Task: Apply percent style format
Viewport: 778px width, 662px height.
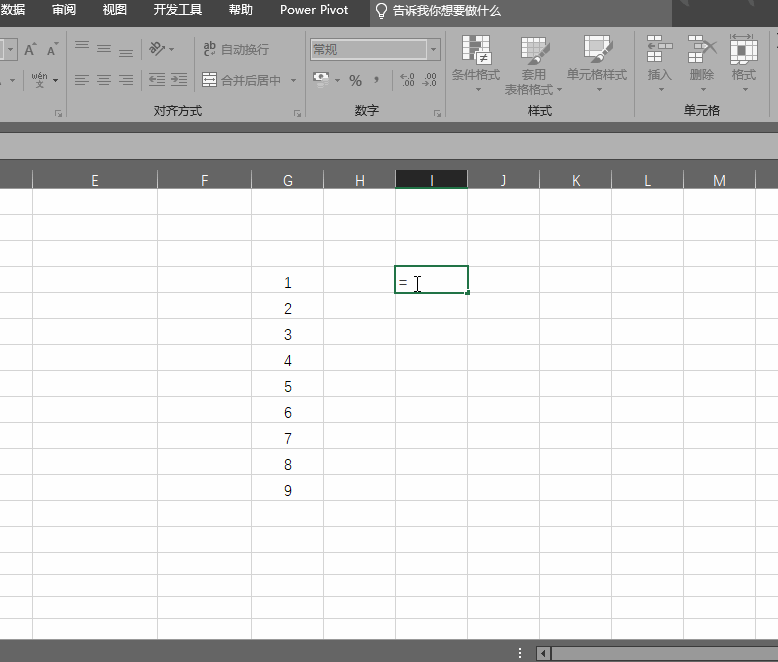Action: tap(355, 80)
